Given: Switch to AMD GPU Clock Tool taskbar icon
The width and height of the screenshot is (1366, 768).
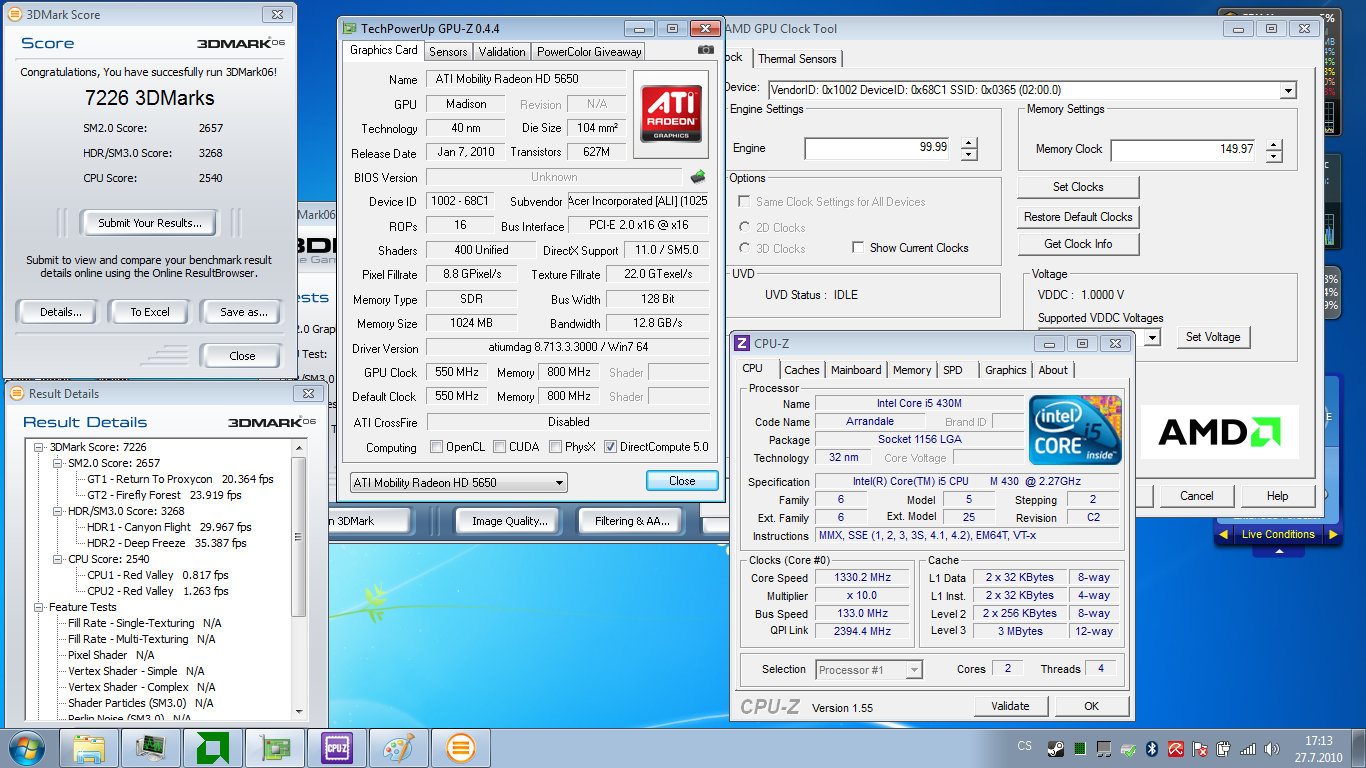Looking at the screenshot, I should pyautogui.click(x=213, y=747).
